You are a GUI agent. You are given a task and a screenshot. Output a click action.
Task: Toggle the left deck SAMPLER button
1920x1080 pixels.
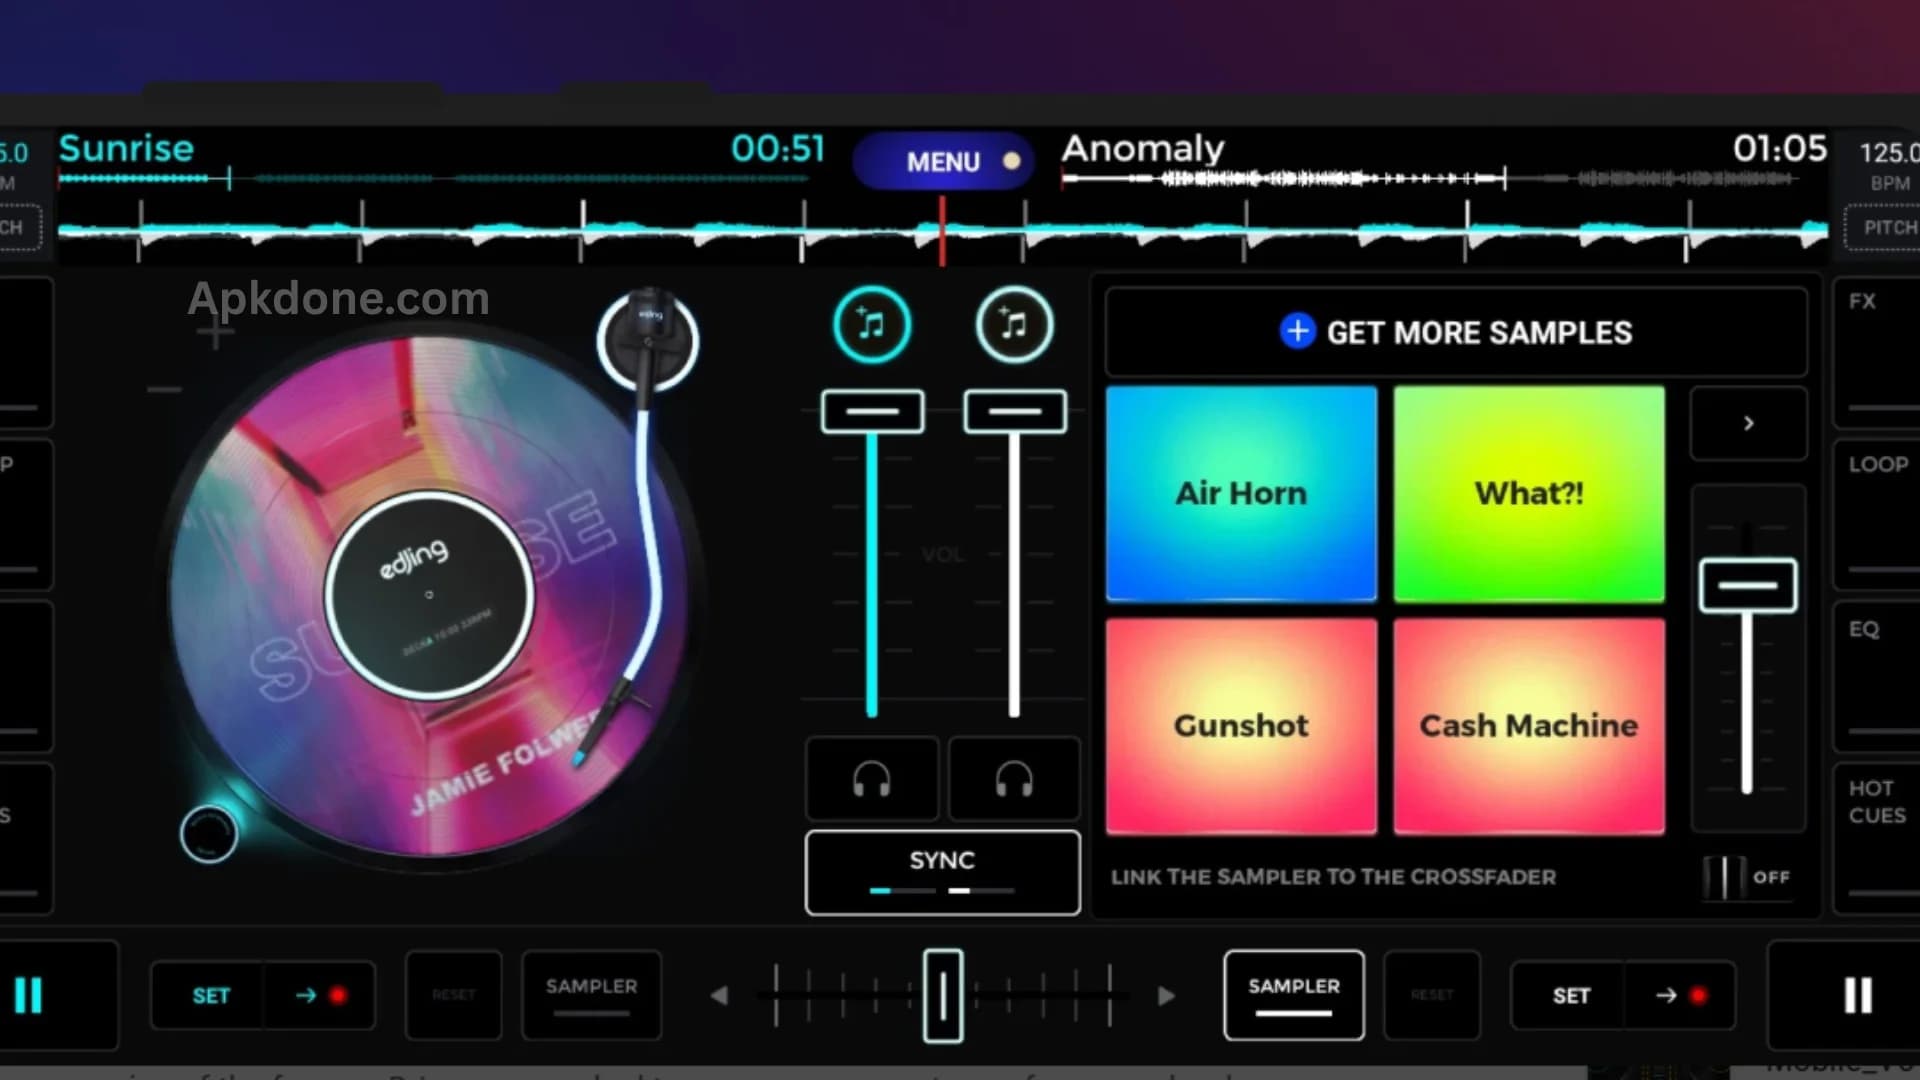pyautogui.click(x=591, y=995)
